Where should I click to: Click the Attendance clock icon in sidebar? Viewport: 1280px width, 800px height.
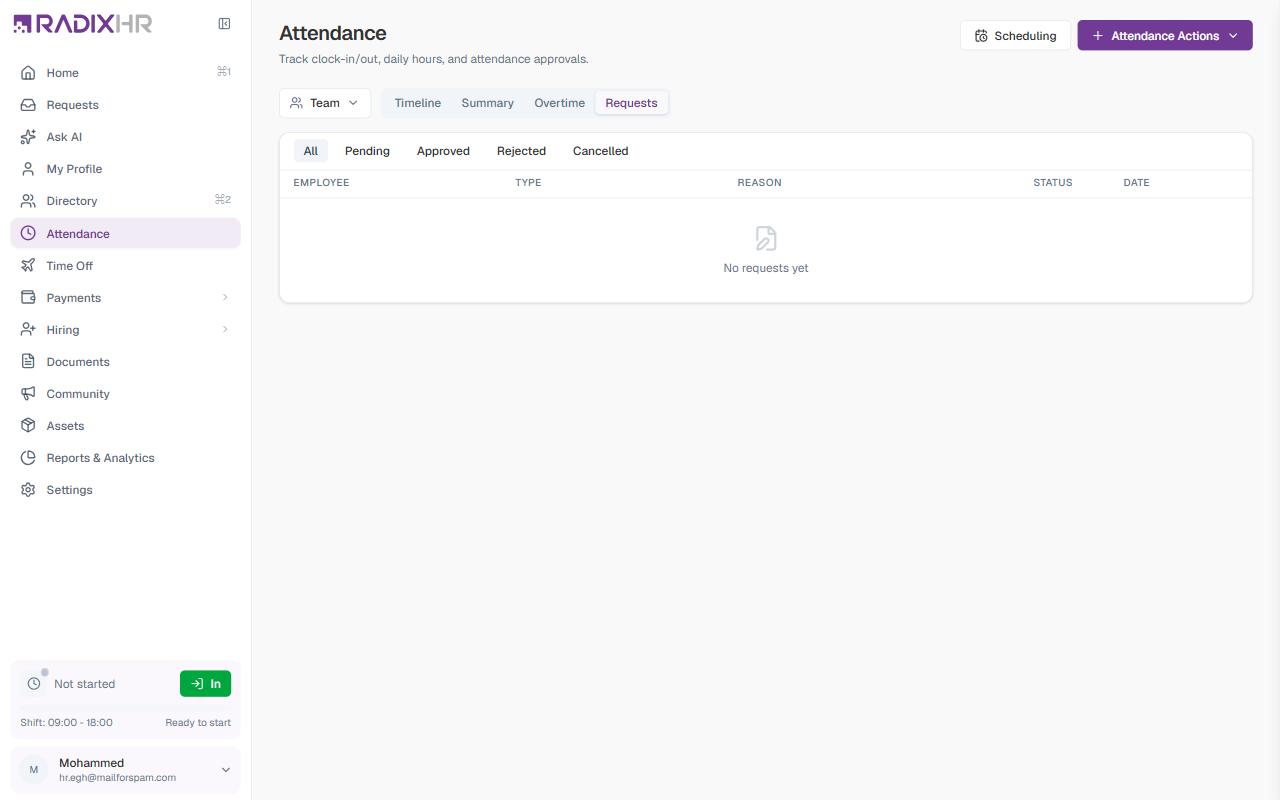tap(28, 233)
